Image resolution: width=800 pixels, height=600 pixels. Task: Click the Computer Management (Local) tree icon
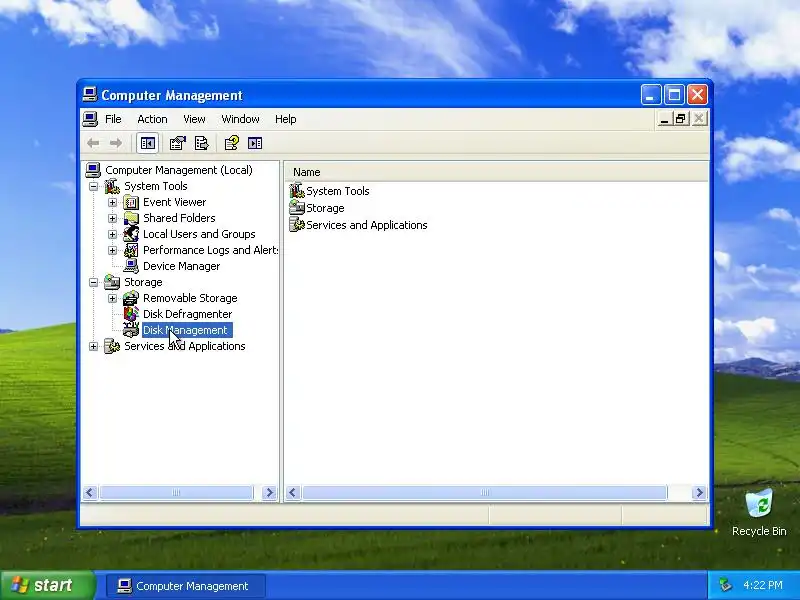tap(93, 170)
